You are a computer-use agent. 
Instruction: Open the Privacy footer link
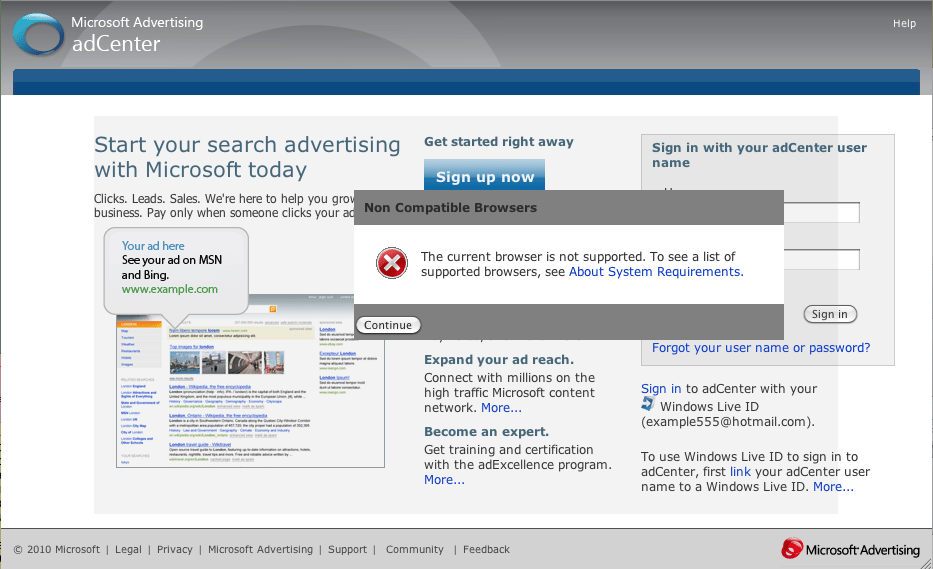tap(175, 549)
